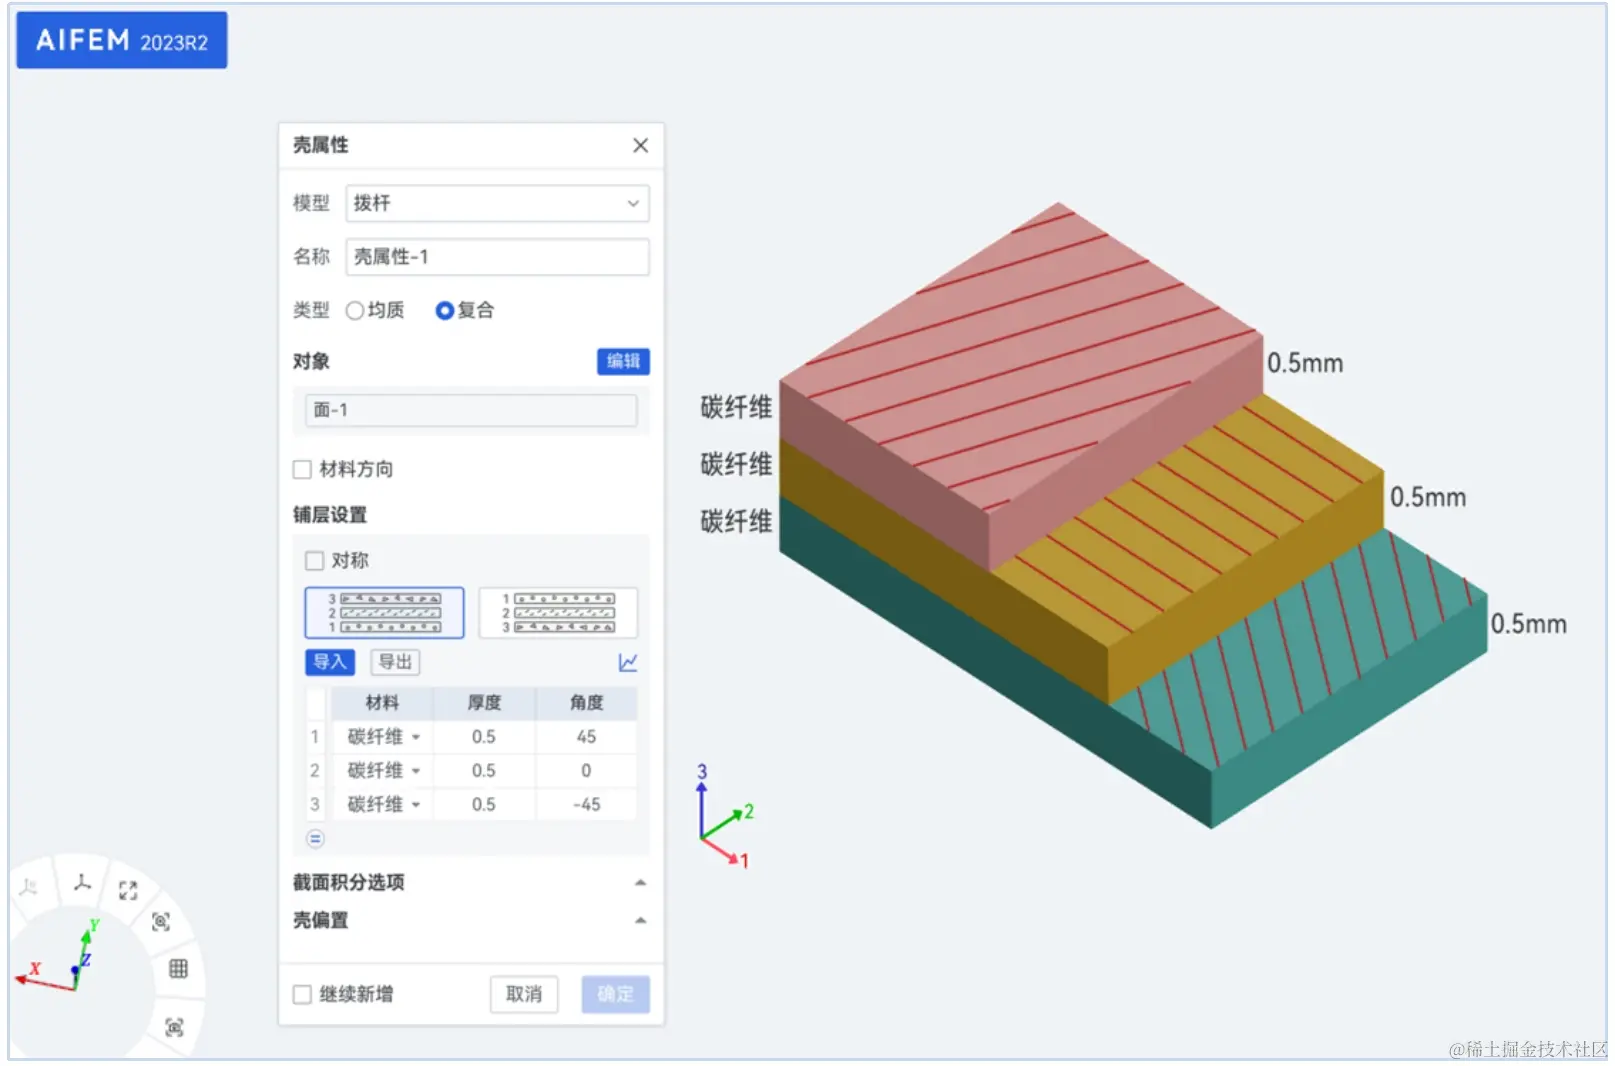This screenshot has height=1066, width=1615.
Task: Click the screenshot capture camera icon
Action: coord(174,1027)
